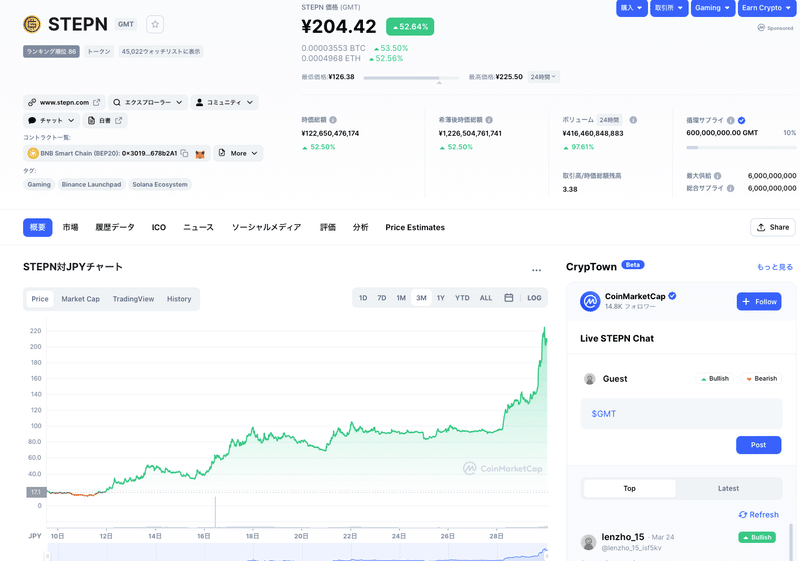Select 1D chart range
This screenshot has height=561, width=800.
pyautogui.click(x=363, y=298)
